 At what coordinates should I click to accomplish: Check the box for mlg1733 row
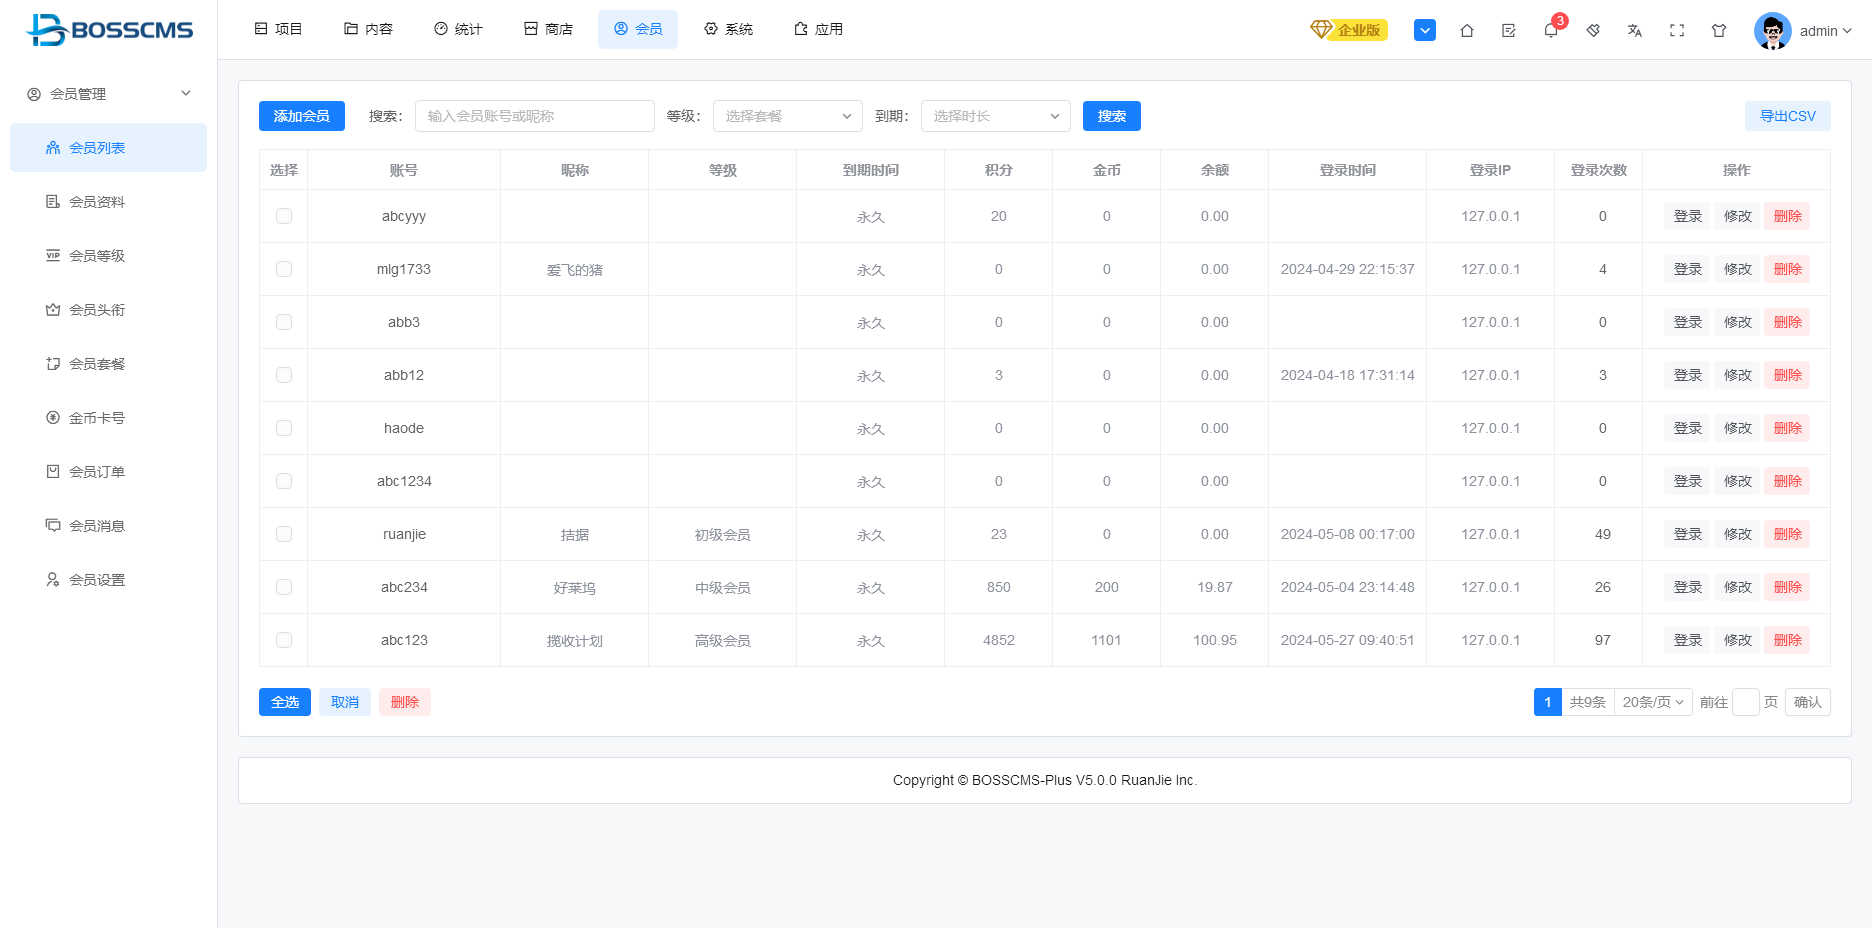[x=284, y=269]
